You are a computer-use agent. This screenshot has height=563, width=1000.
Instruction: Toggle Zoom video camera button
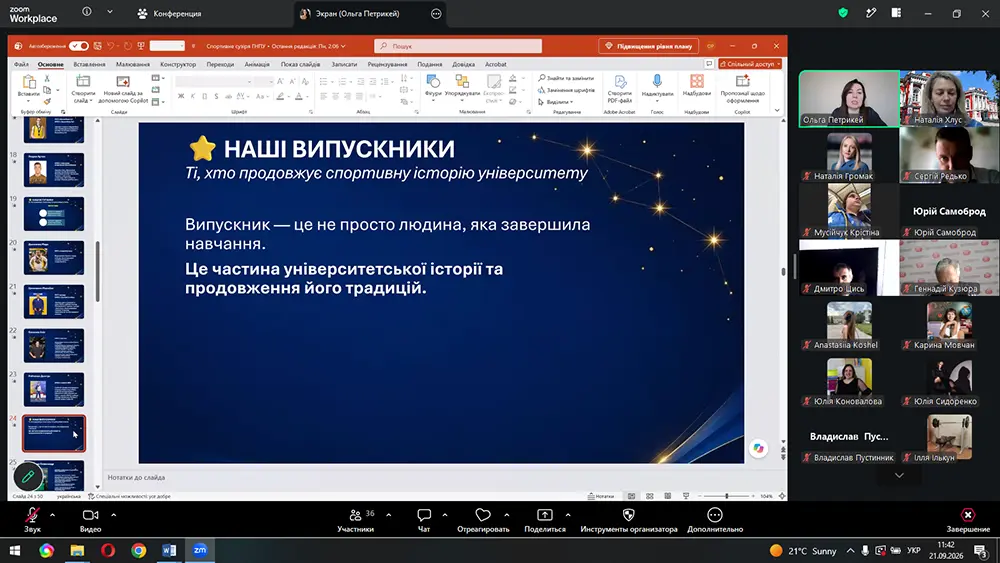(90, 515)
